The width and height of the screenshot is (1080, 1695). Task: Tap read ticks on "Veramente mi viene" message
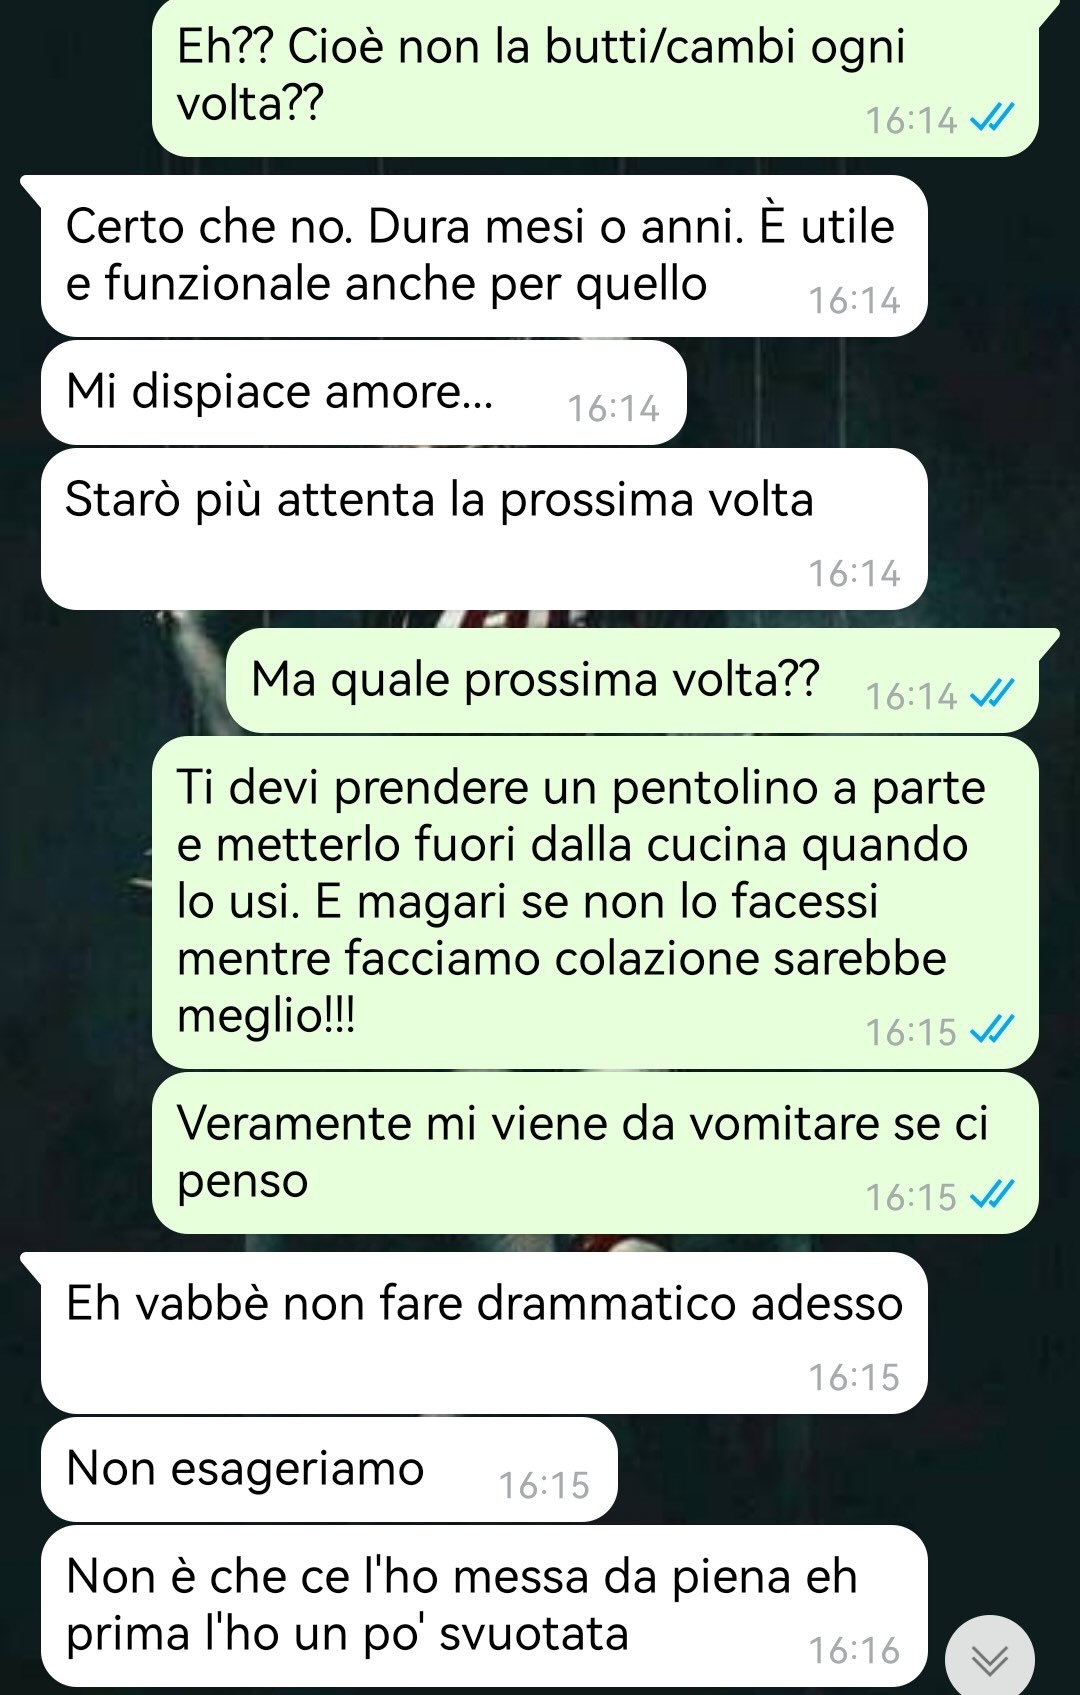992,1195
